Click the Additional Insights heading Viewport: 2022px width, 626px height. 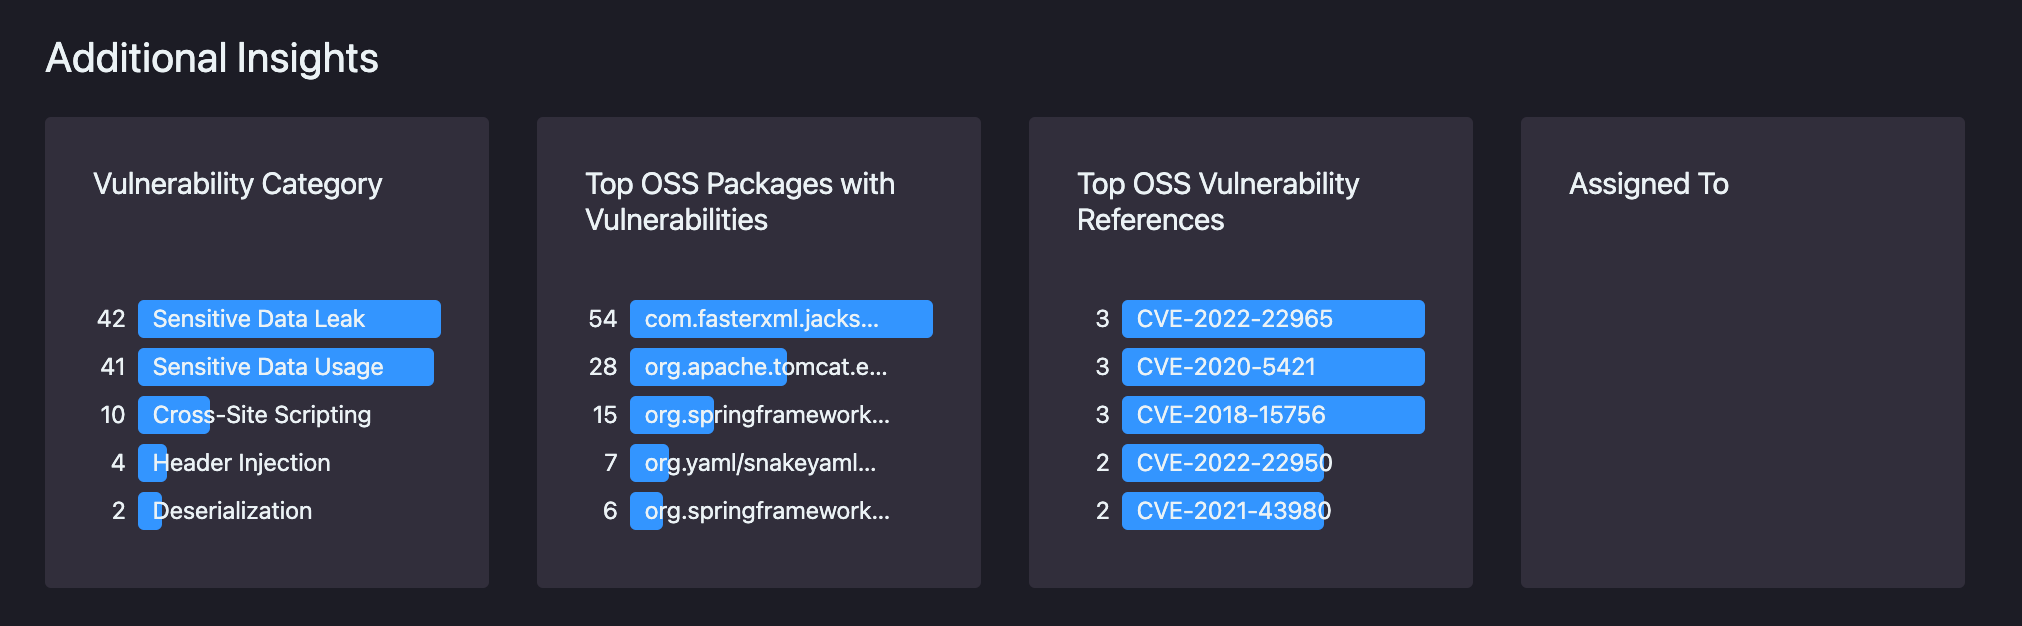(x=212, y=58)
